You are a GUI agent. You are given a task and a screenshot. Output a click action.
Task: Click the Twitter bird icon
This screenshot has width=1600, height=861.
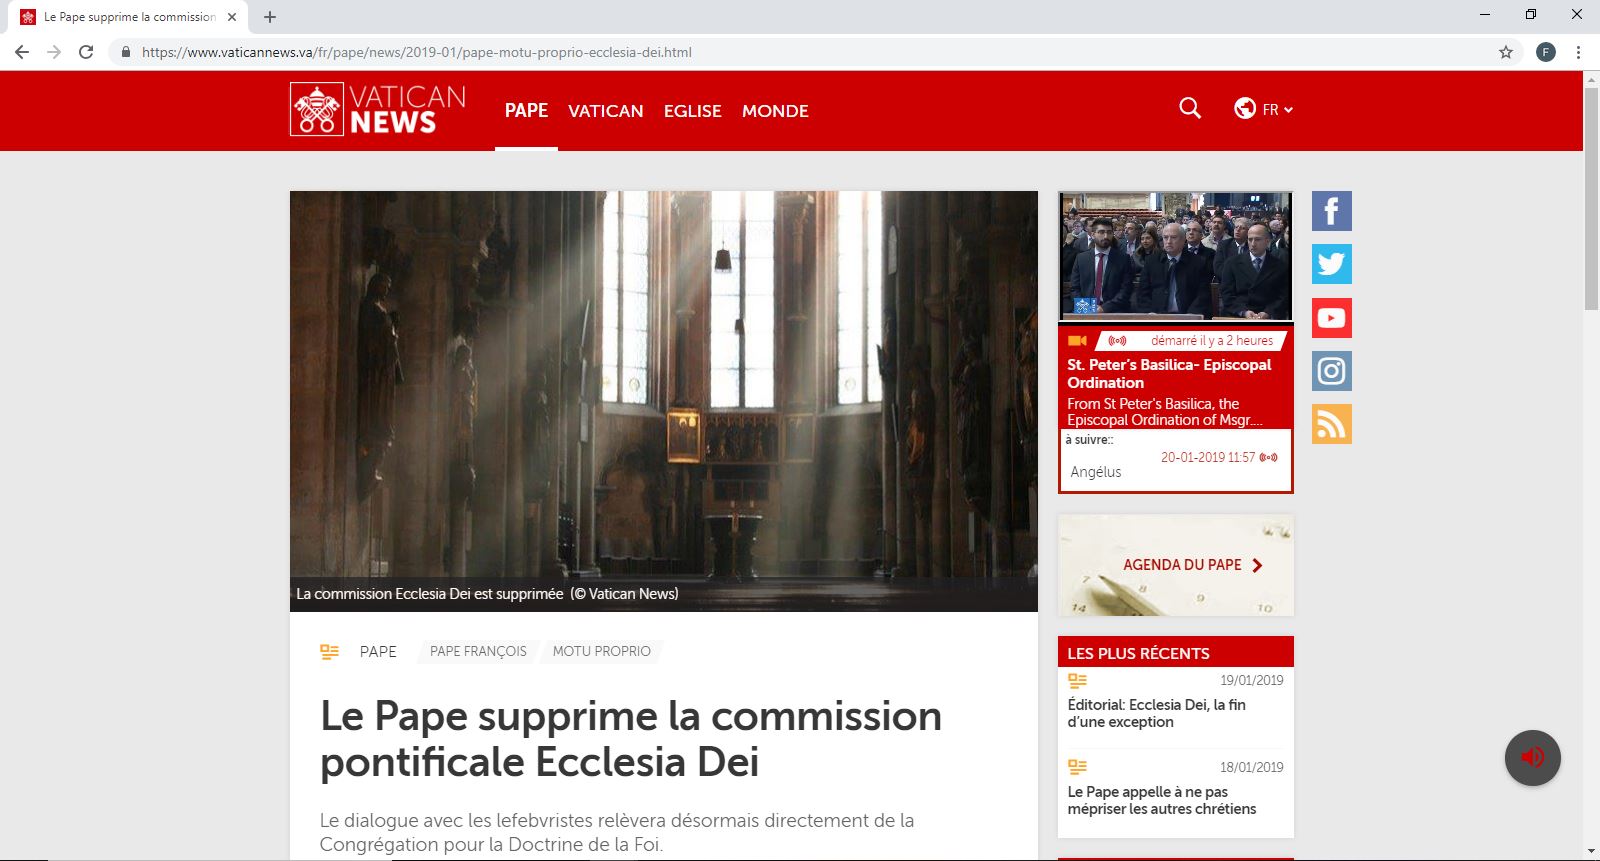tap(1331, 264)
